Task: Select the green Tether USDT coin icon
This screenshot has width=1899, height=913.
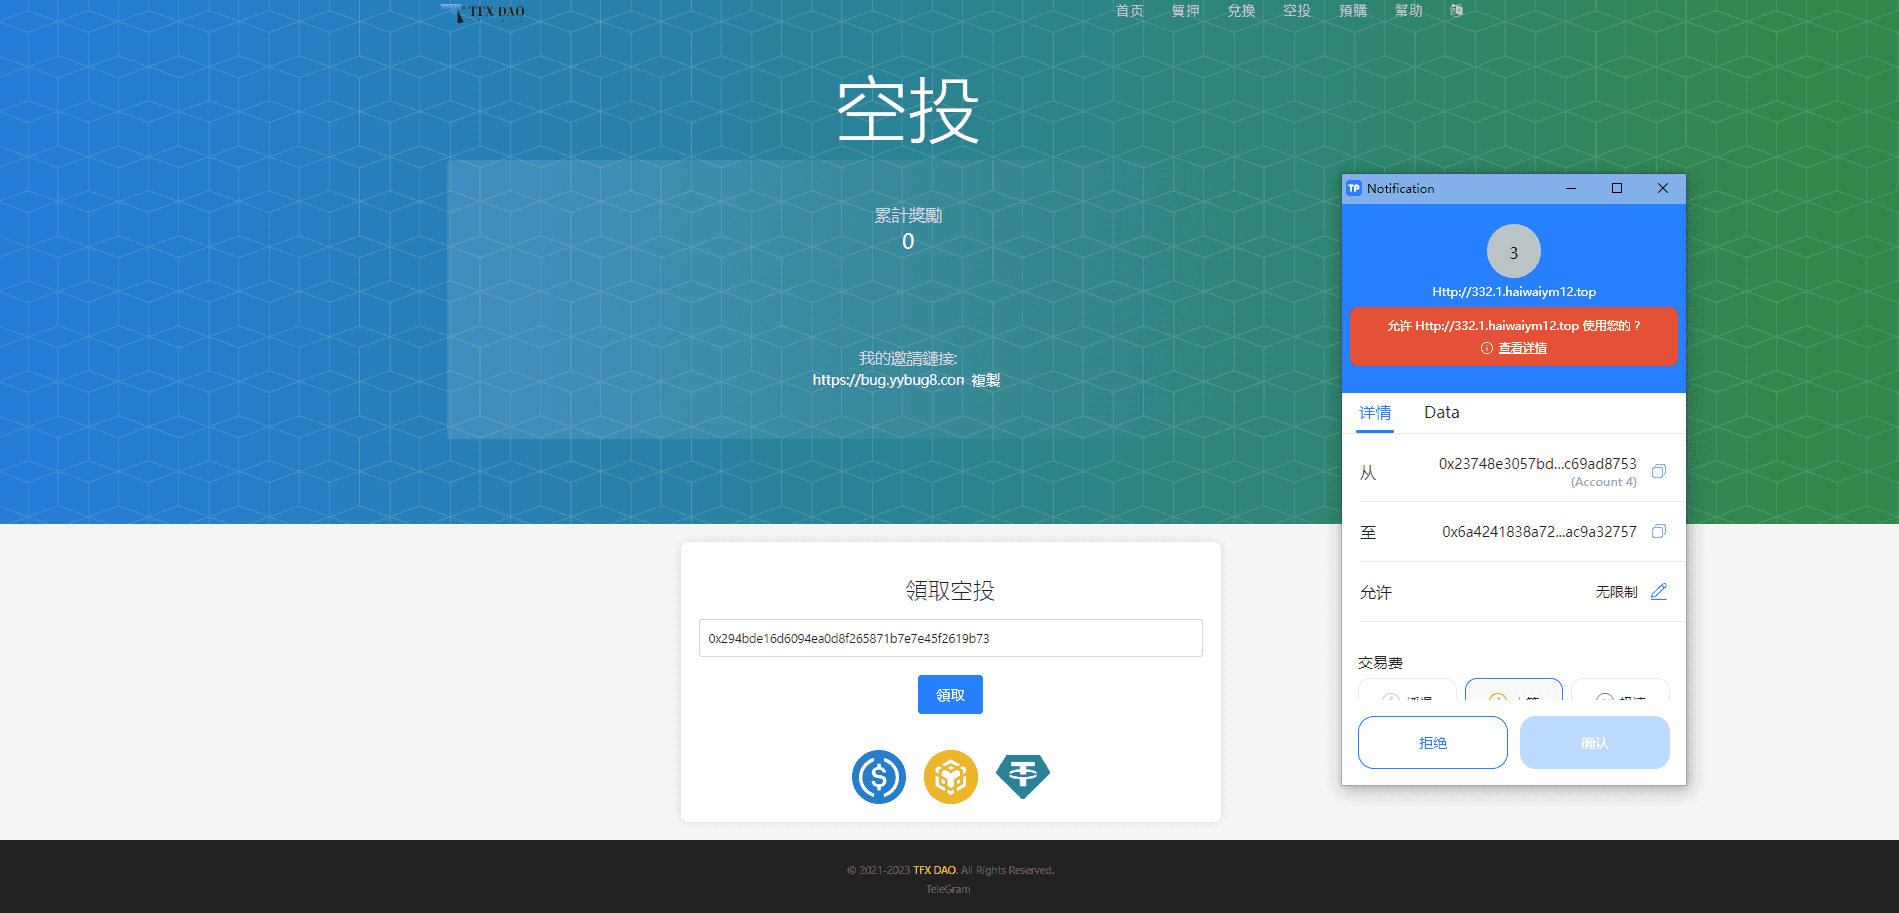Action: pos(1022,776)
